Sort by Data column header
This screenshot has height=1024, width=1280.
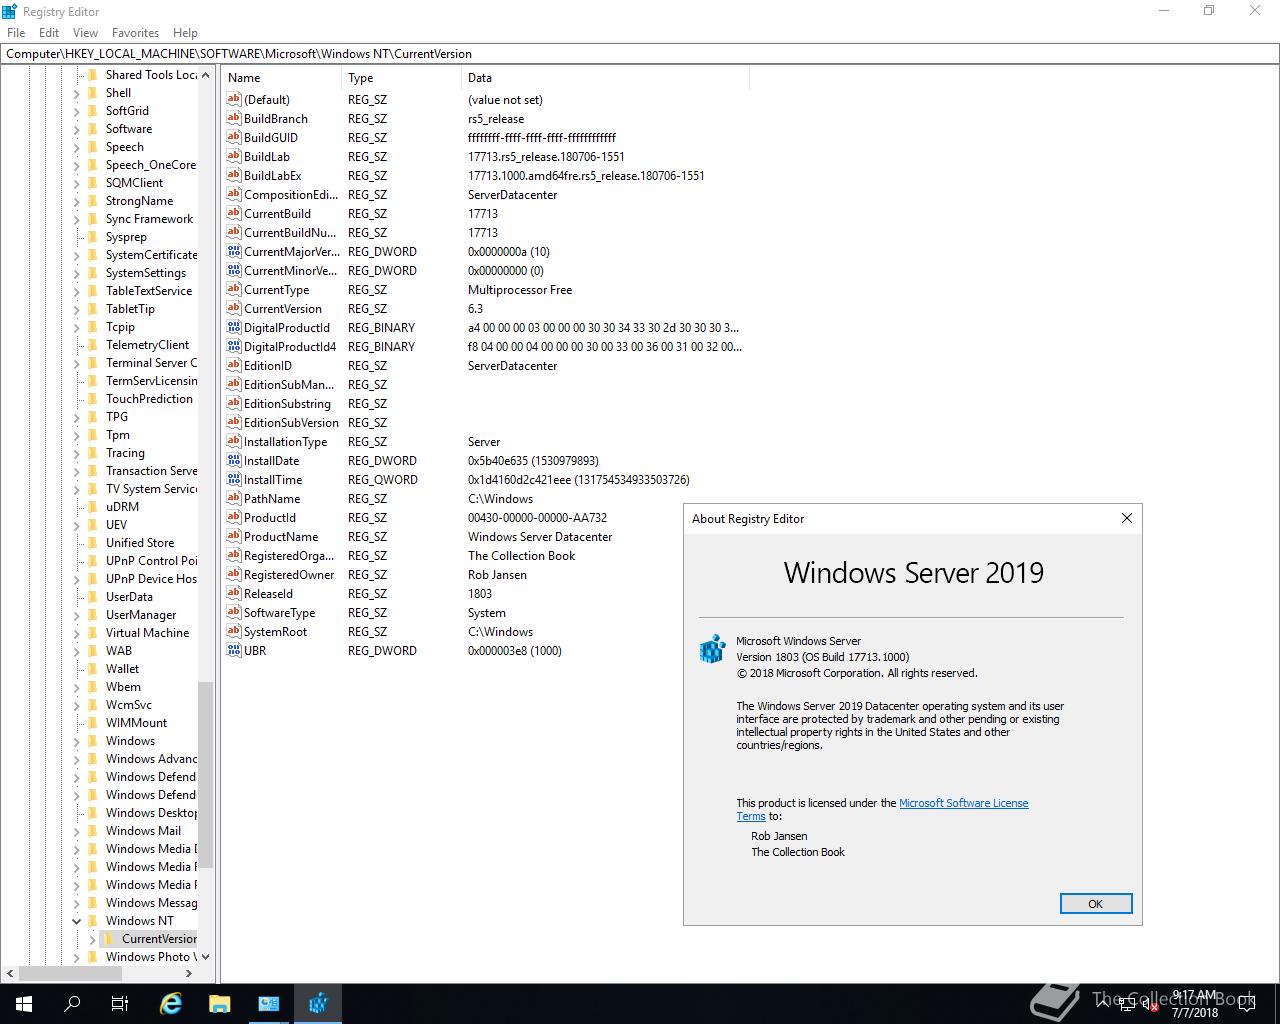pyautogui.click(x=605, y=77)
